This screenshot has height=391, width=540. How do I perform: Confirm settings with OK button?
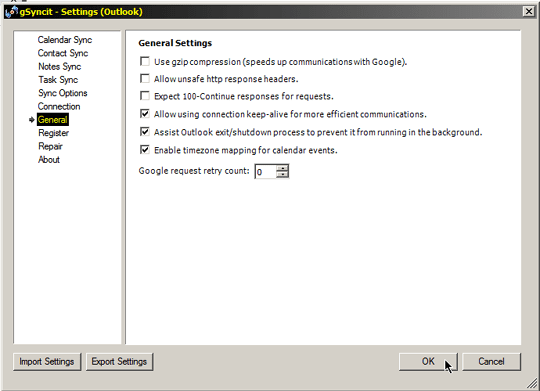click(x=428, y=362)
